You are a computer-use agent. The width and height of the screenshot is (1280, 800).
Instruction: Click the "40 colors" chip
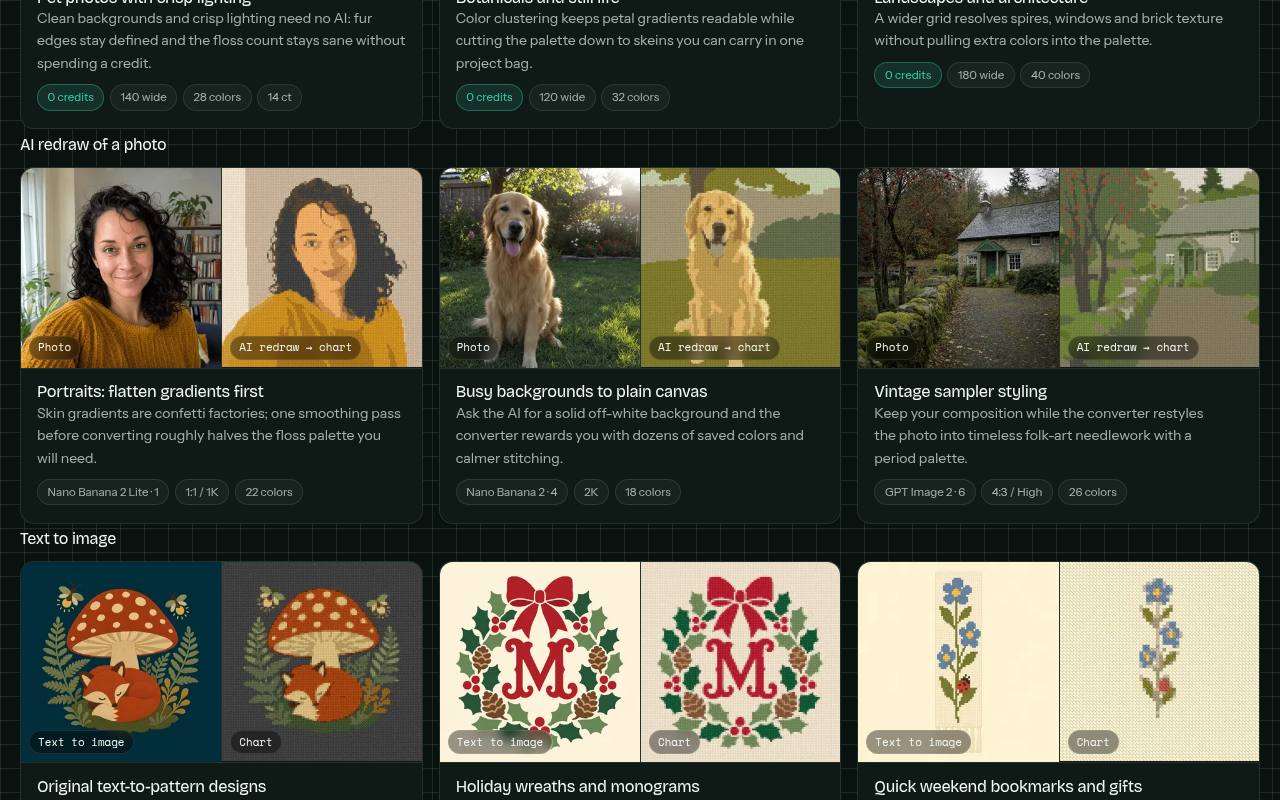(1056, 75)
